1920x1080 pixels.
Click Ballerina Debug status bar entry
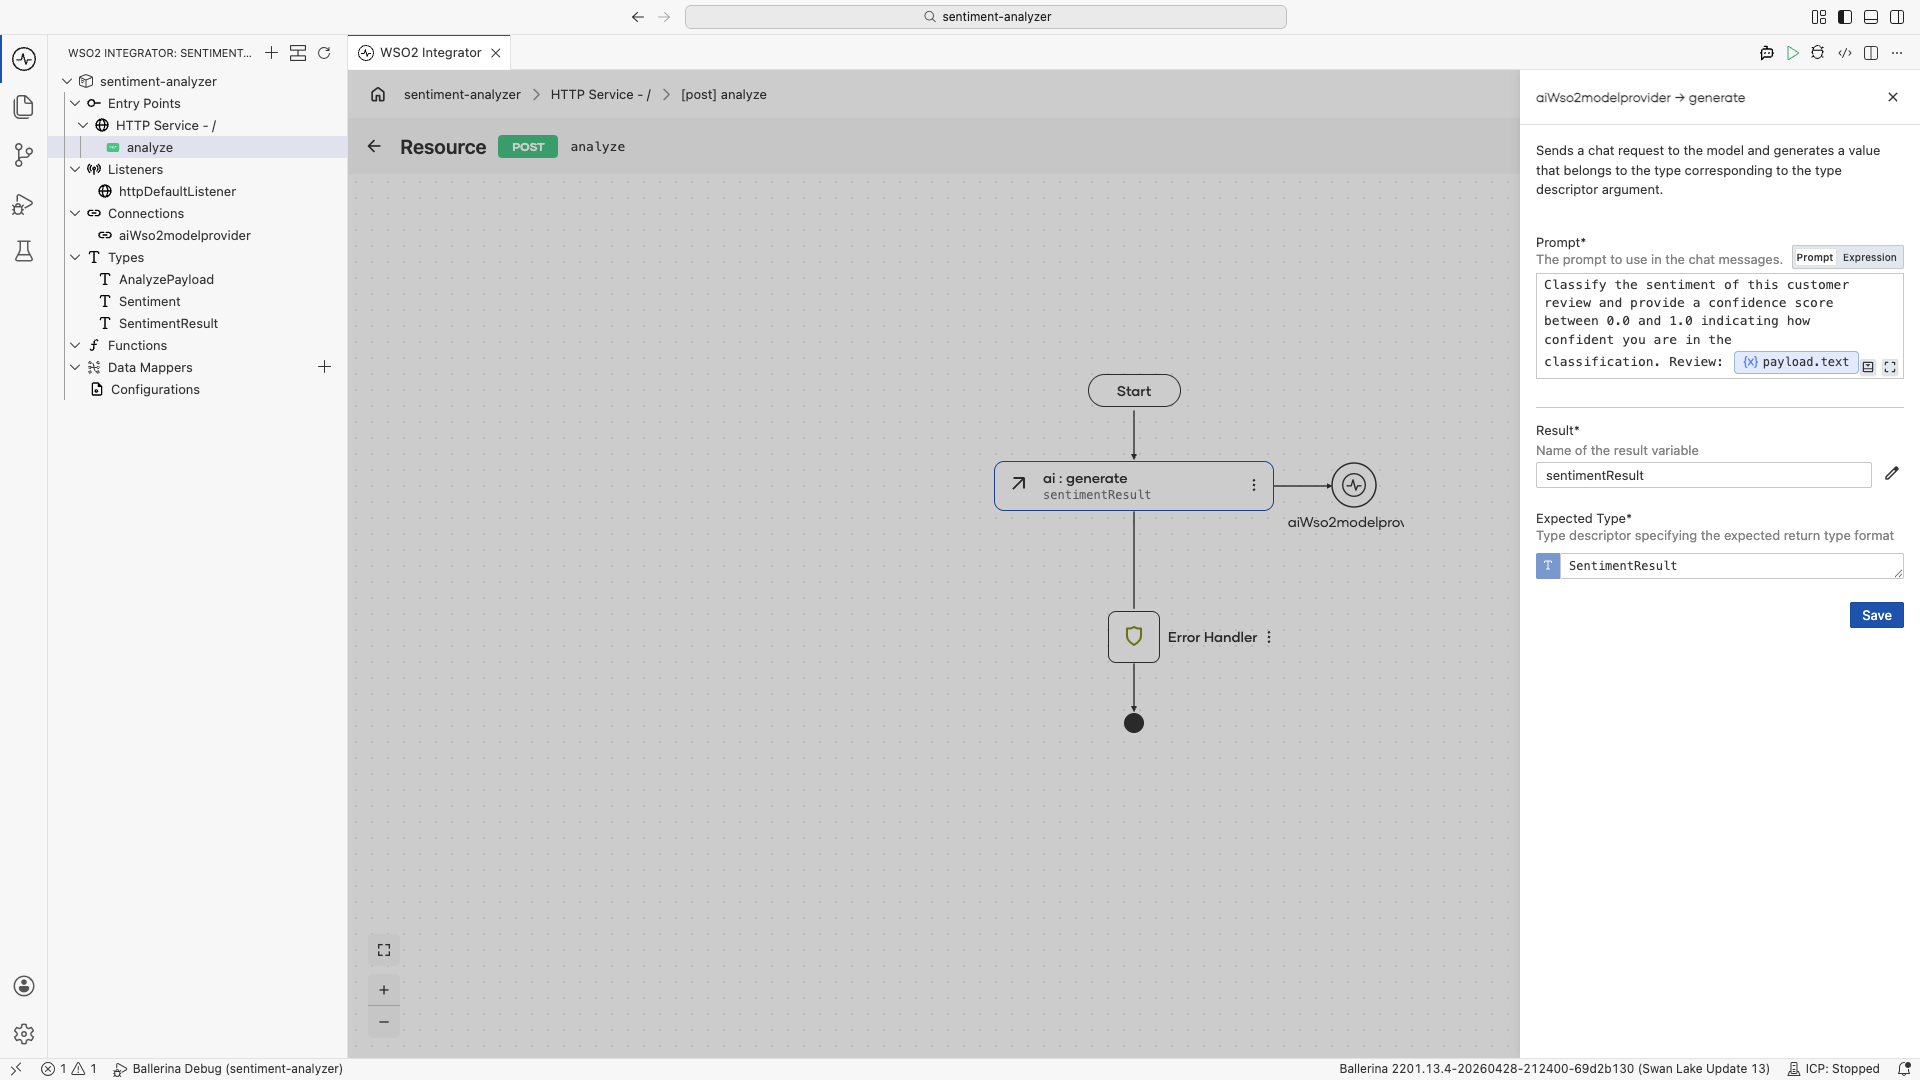228,1069
